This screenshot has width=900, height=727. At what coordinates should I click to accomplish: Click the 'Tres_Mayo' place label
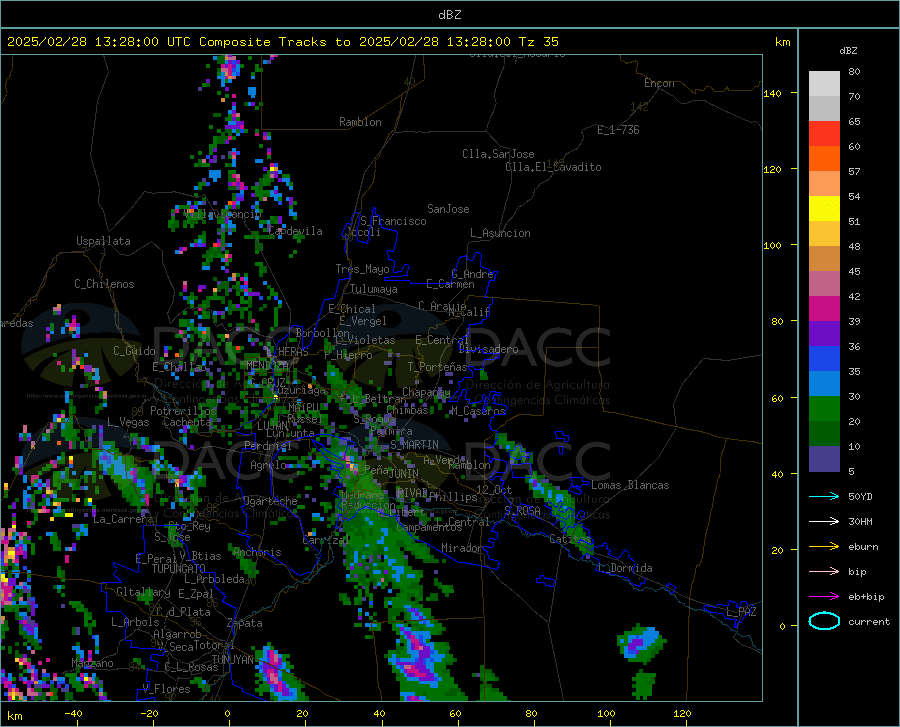click(362, 269)
